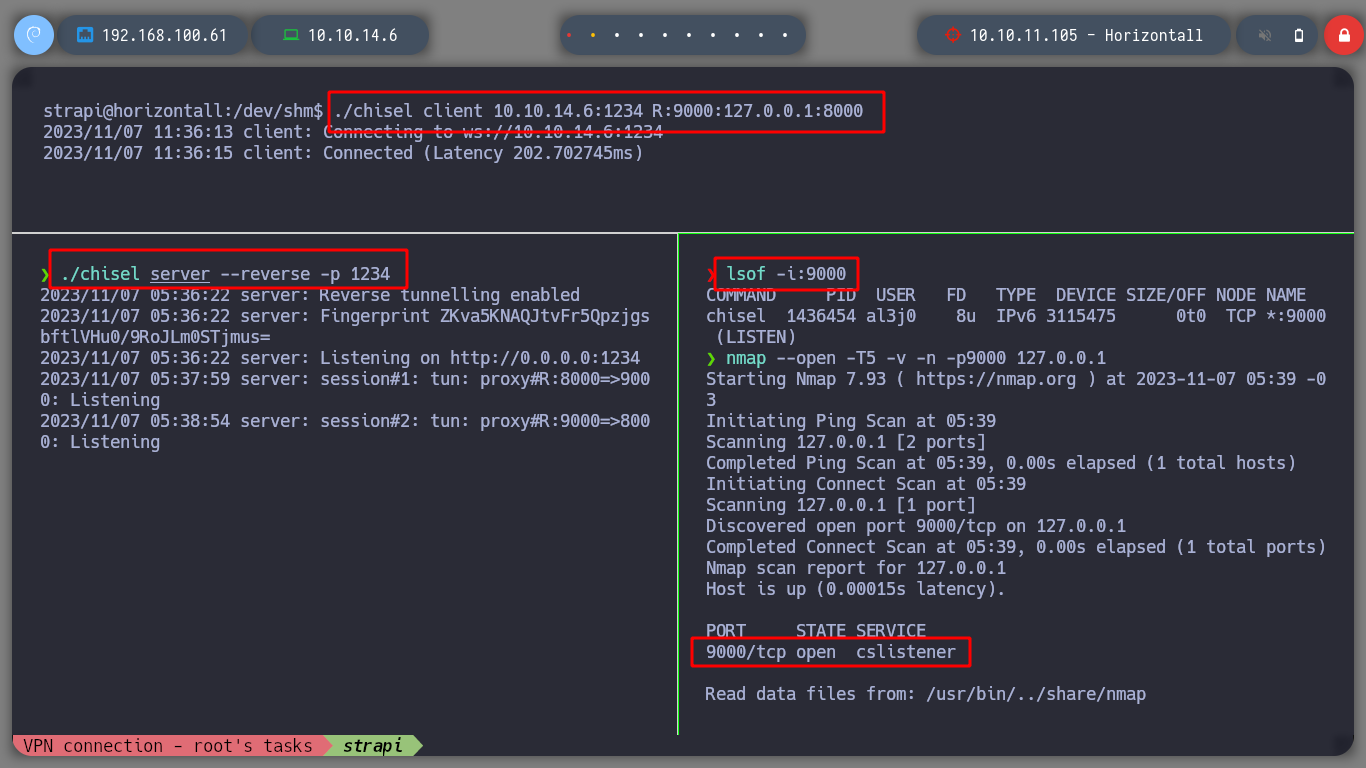Click the Initiating Connect Scan at 05:39 line

[866, 484]
